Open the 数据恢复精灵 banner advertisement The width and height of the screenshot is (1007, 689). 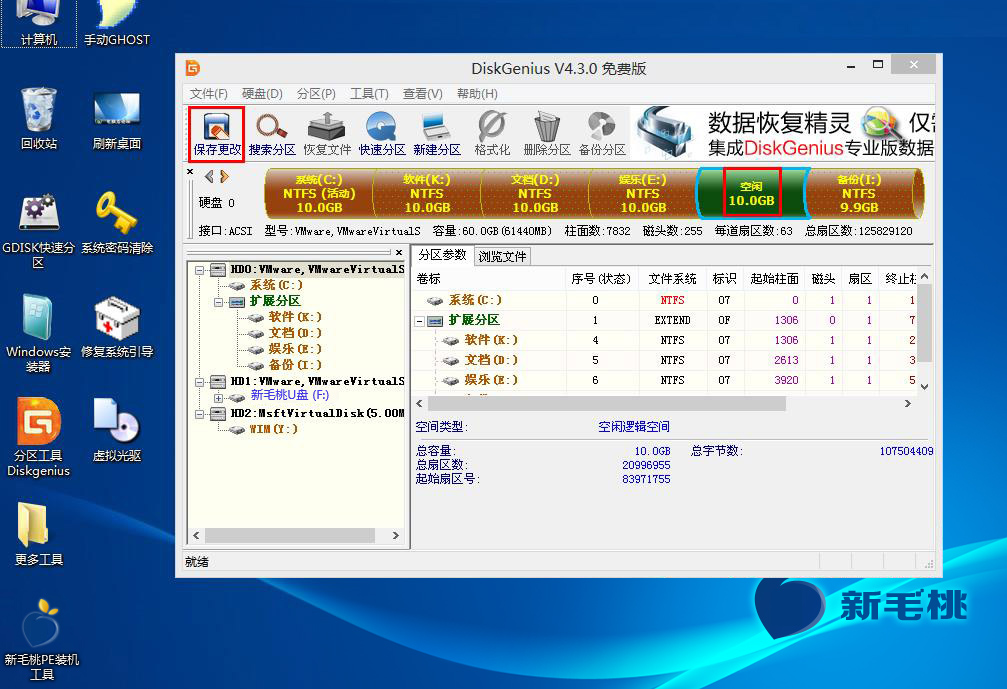[x=783, y=134]
